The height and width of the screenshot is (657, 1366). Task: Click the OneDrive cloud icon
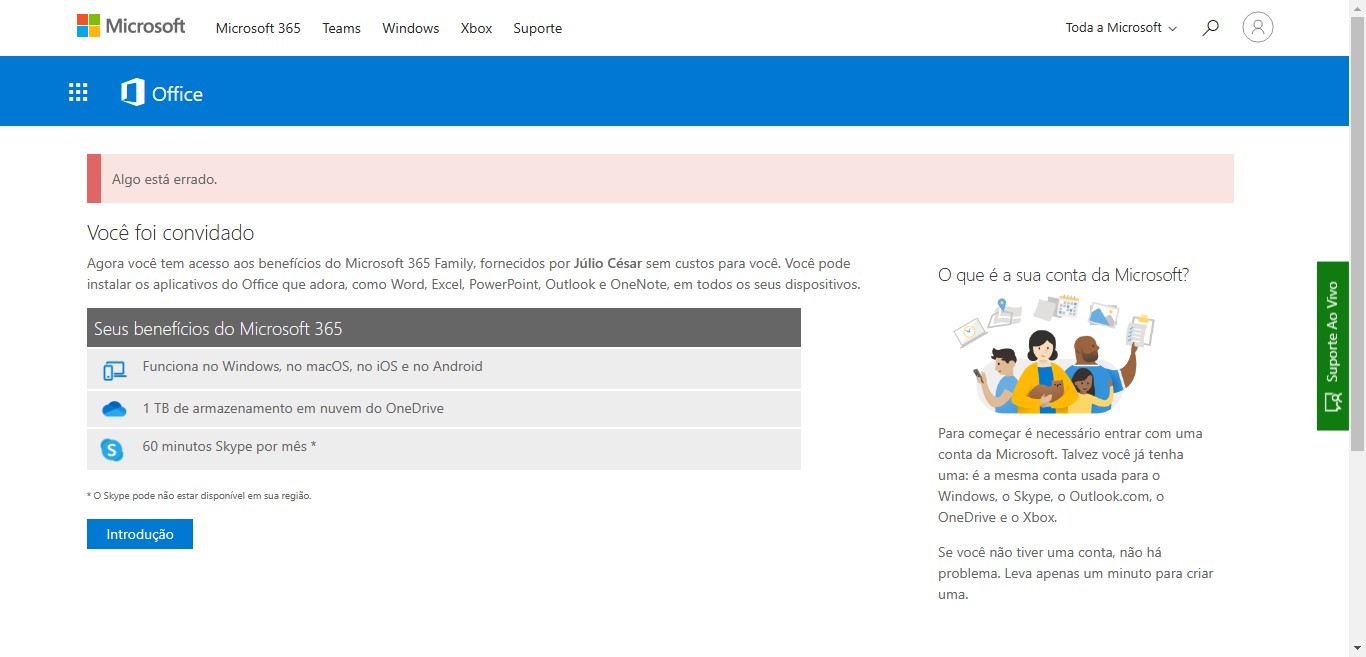pos(114,409)
